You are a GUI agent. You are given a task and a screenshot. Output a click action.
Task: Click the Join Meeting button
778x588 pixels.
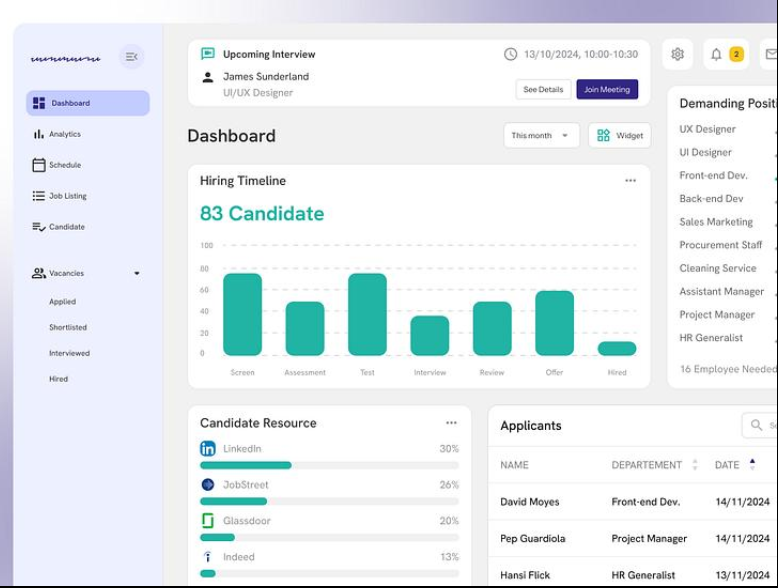[x=607, y=89]
